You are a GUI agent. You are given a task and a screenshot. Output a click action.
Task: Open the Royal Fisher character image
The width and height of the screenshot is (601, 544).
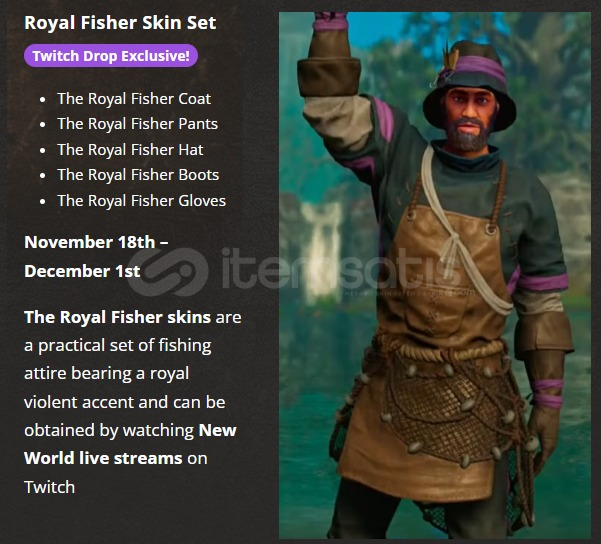435,275
